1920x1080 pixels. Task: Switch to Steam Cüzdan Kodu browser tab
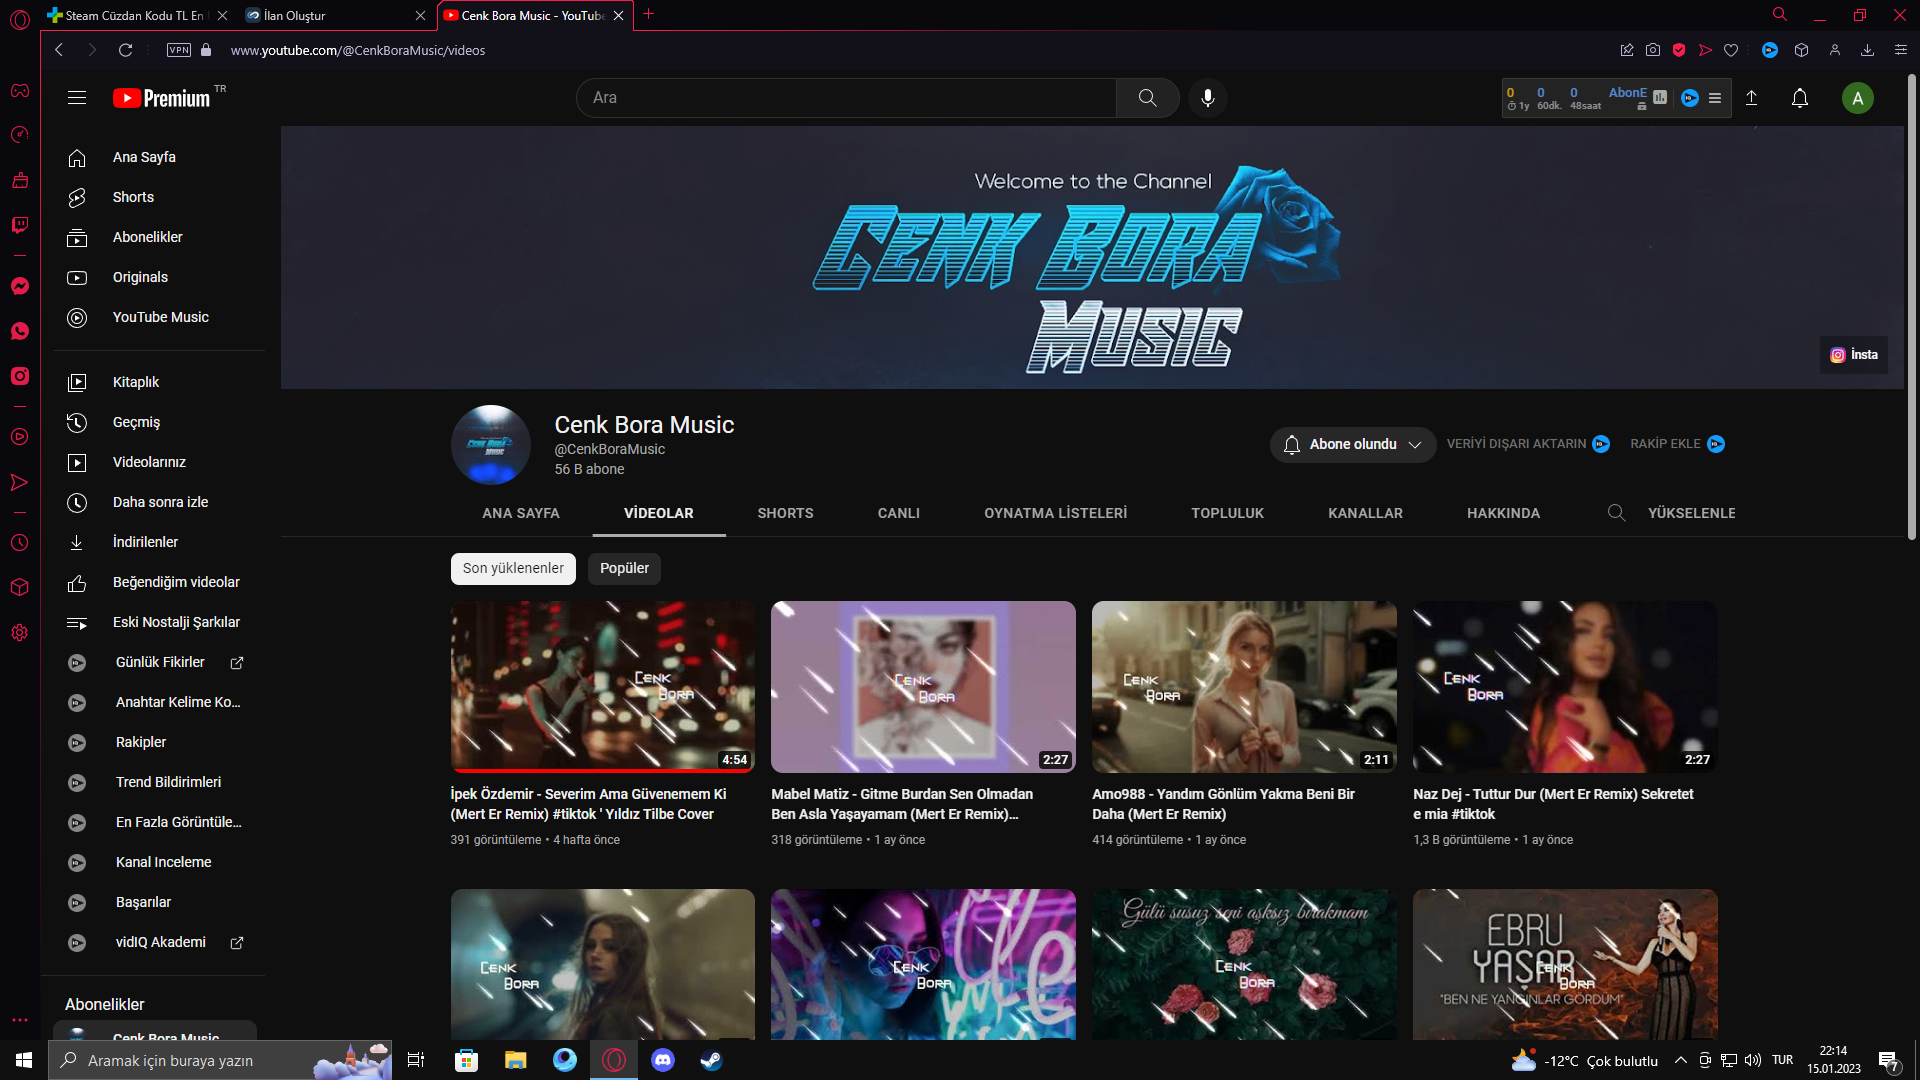point(134,15)
